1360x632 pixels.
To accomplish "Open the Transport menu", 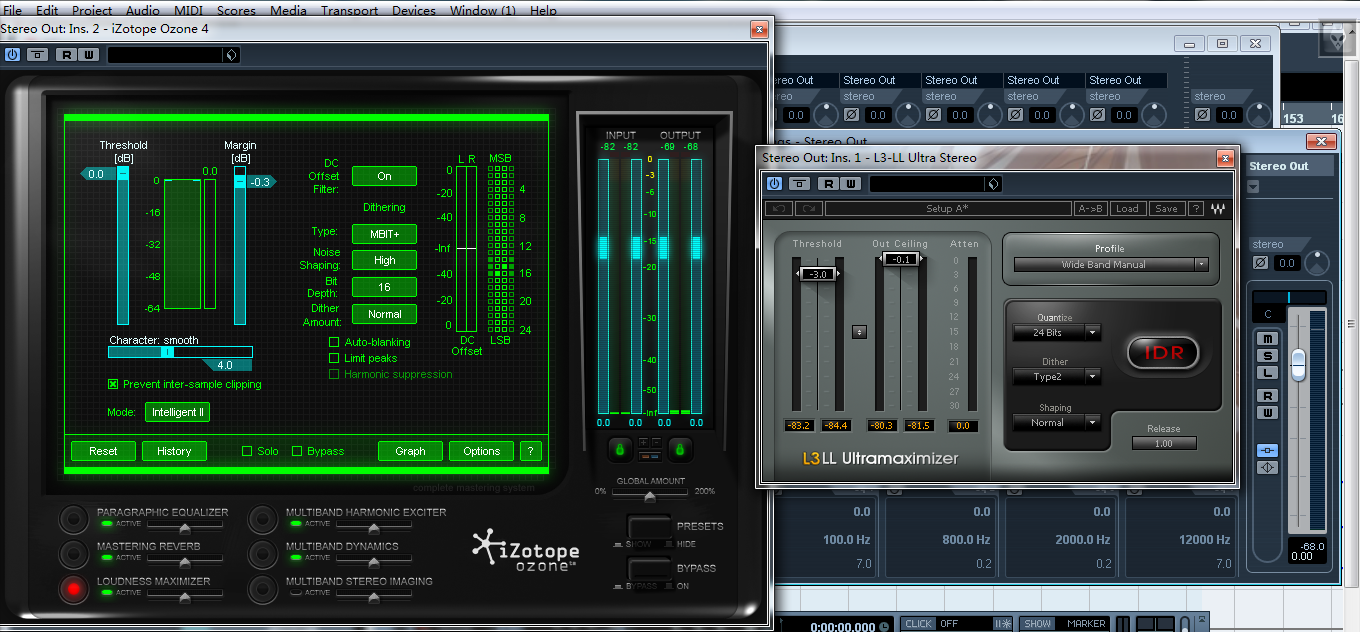I will point(349,11).
